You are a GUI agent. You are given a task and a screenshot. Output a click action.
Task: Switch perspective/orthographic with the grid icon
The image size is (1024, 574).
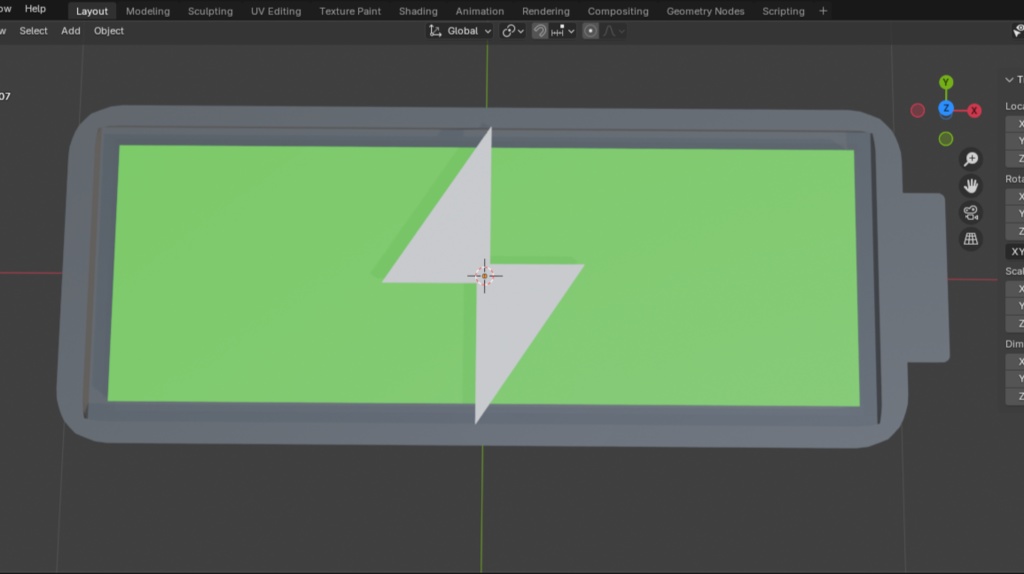971,239
